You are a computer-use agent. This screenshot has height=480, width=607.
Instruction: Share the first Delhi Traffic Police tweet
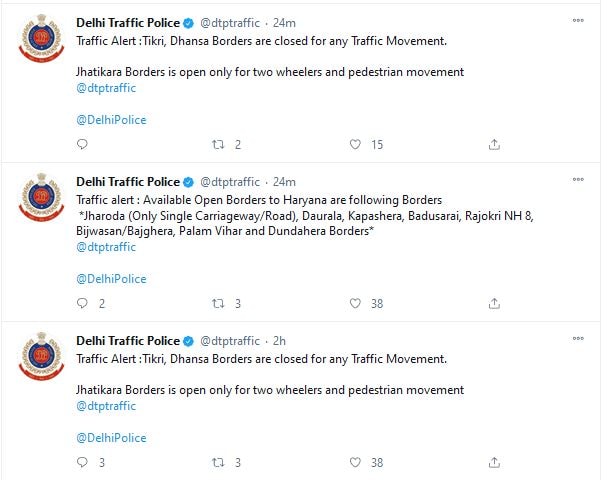pyautogui.click(x=494, y=144)
